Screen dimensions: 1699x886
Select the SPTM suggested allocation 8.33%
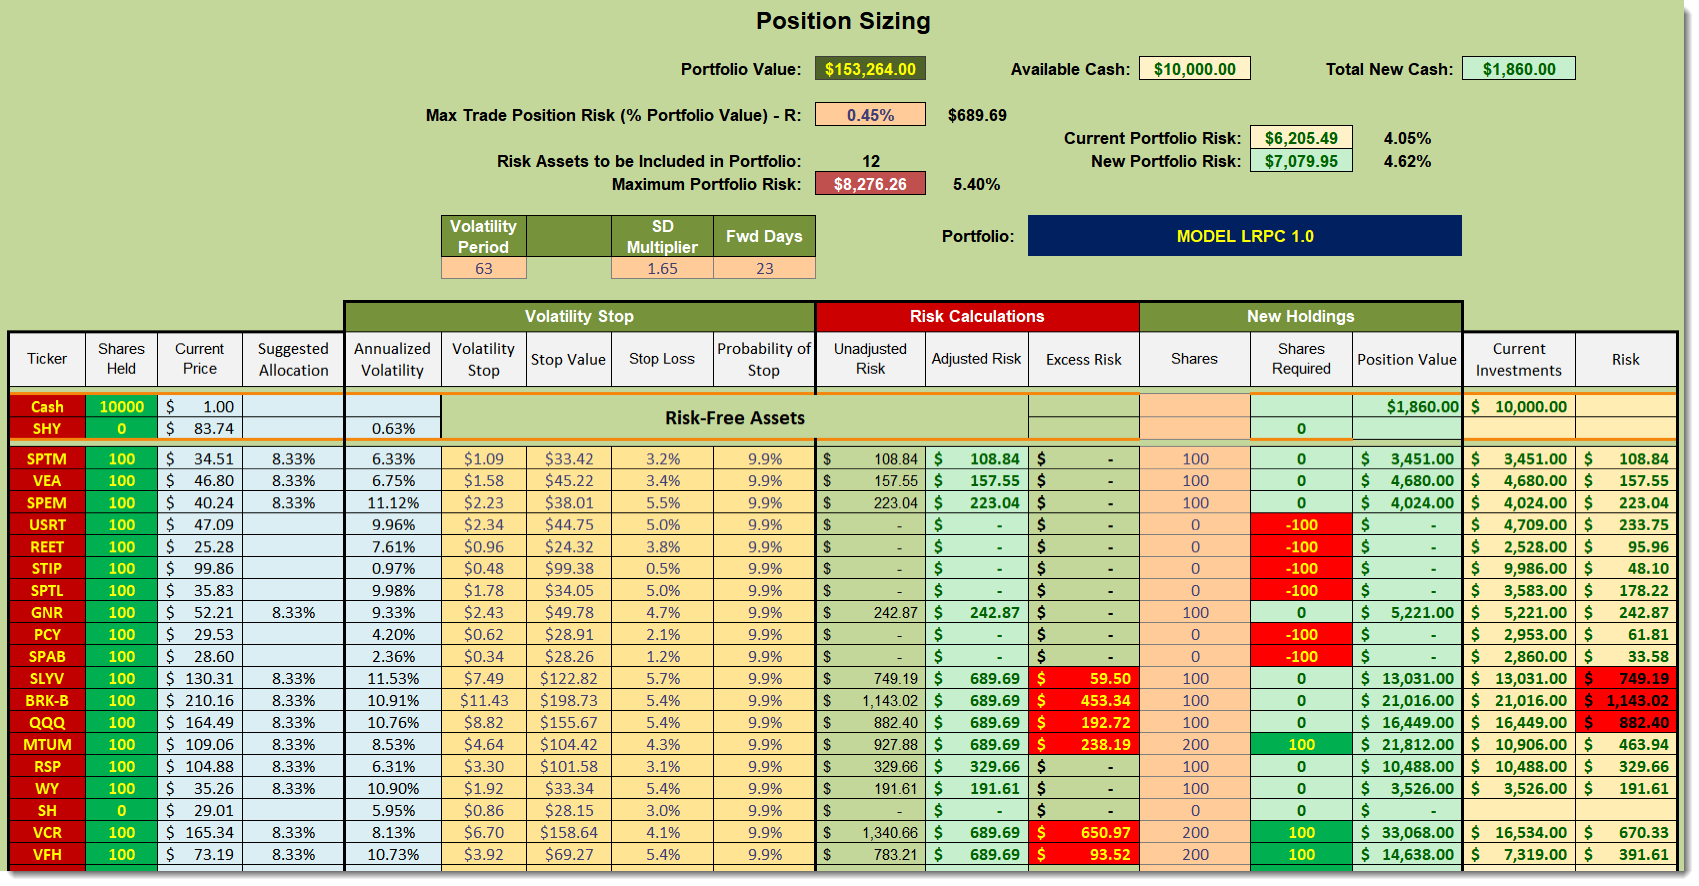(x=293, y=459)
